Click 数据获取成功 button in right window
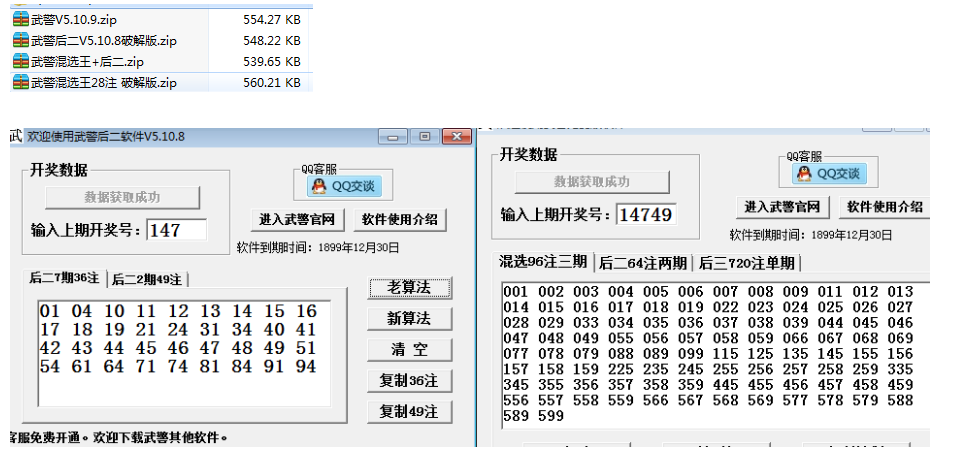970x469 pixels. [592, 182]
